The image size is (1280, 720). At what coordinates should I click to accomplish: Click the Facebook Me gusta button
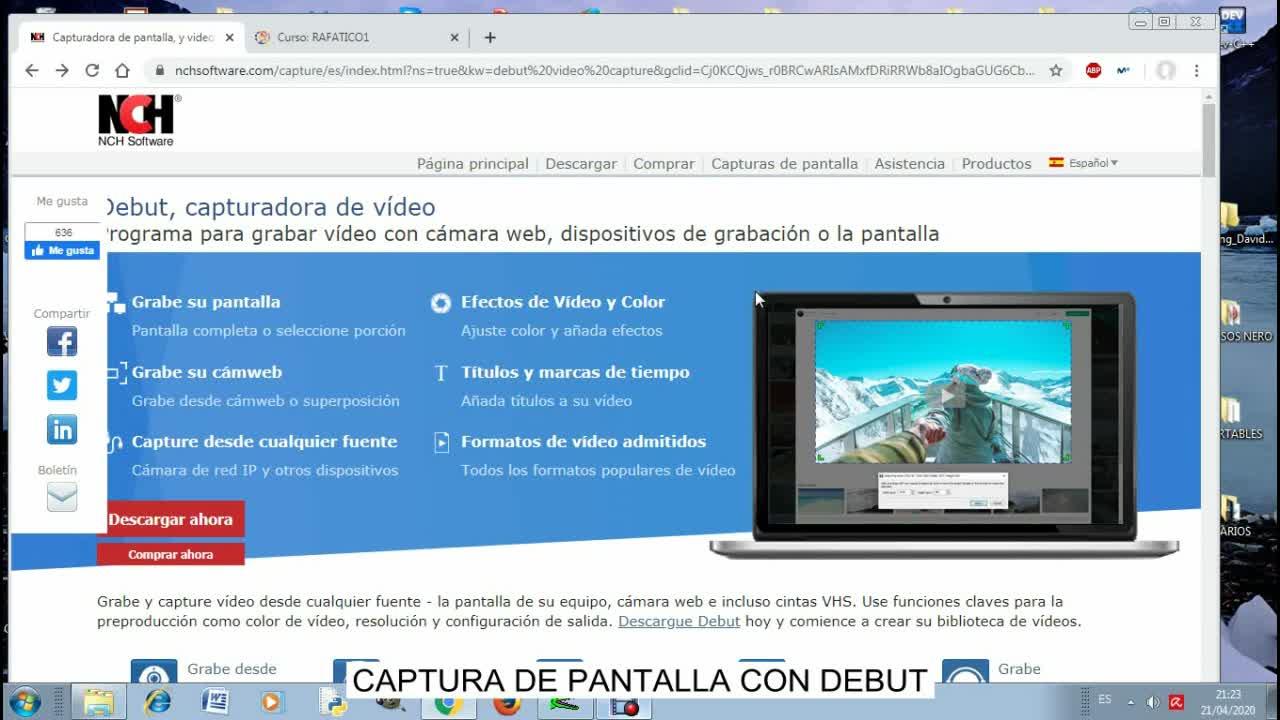tap(62, 250)
